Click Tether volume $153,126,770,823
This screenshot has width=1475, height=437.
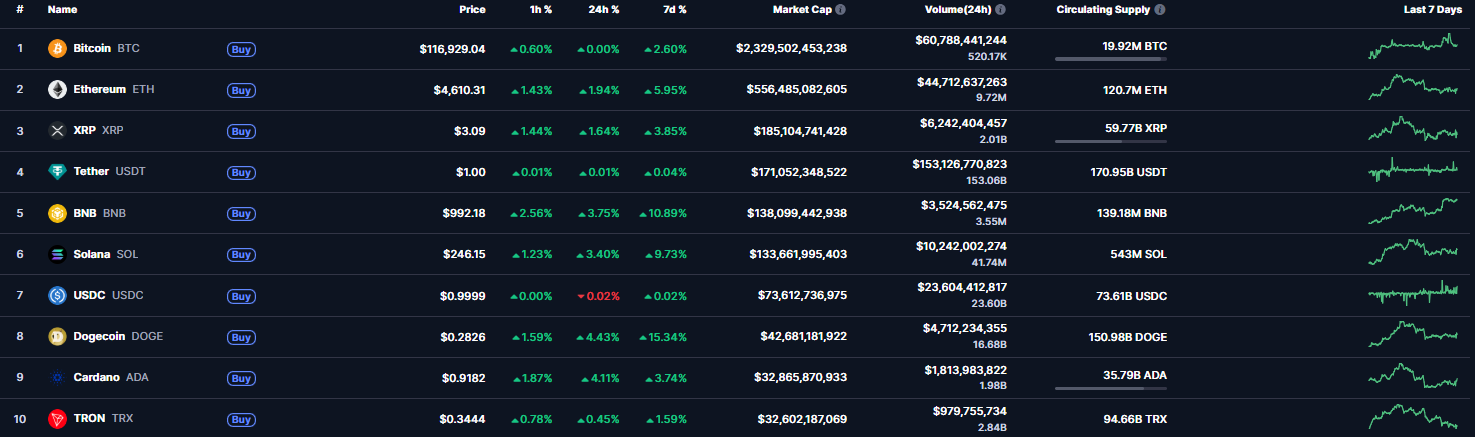tap(959, 164)
